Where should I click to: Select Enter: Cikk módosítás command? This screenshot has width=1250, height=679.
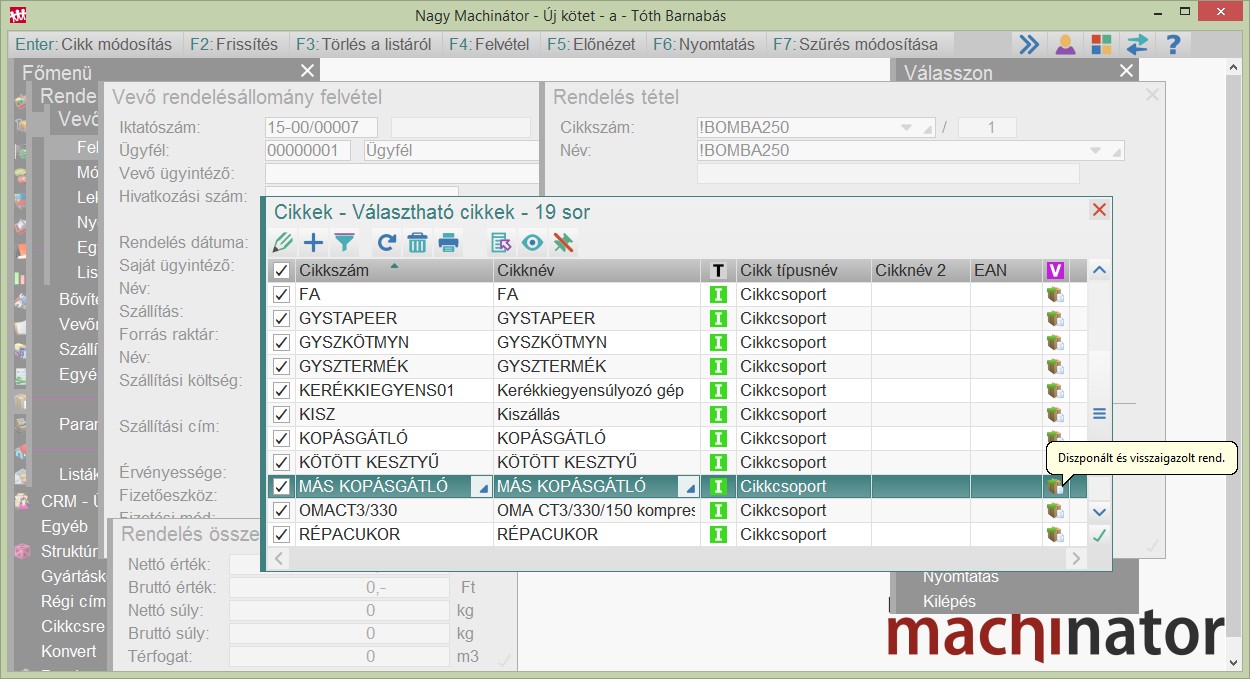94,44
